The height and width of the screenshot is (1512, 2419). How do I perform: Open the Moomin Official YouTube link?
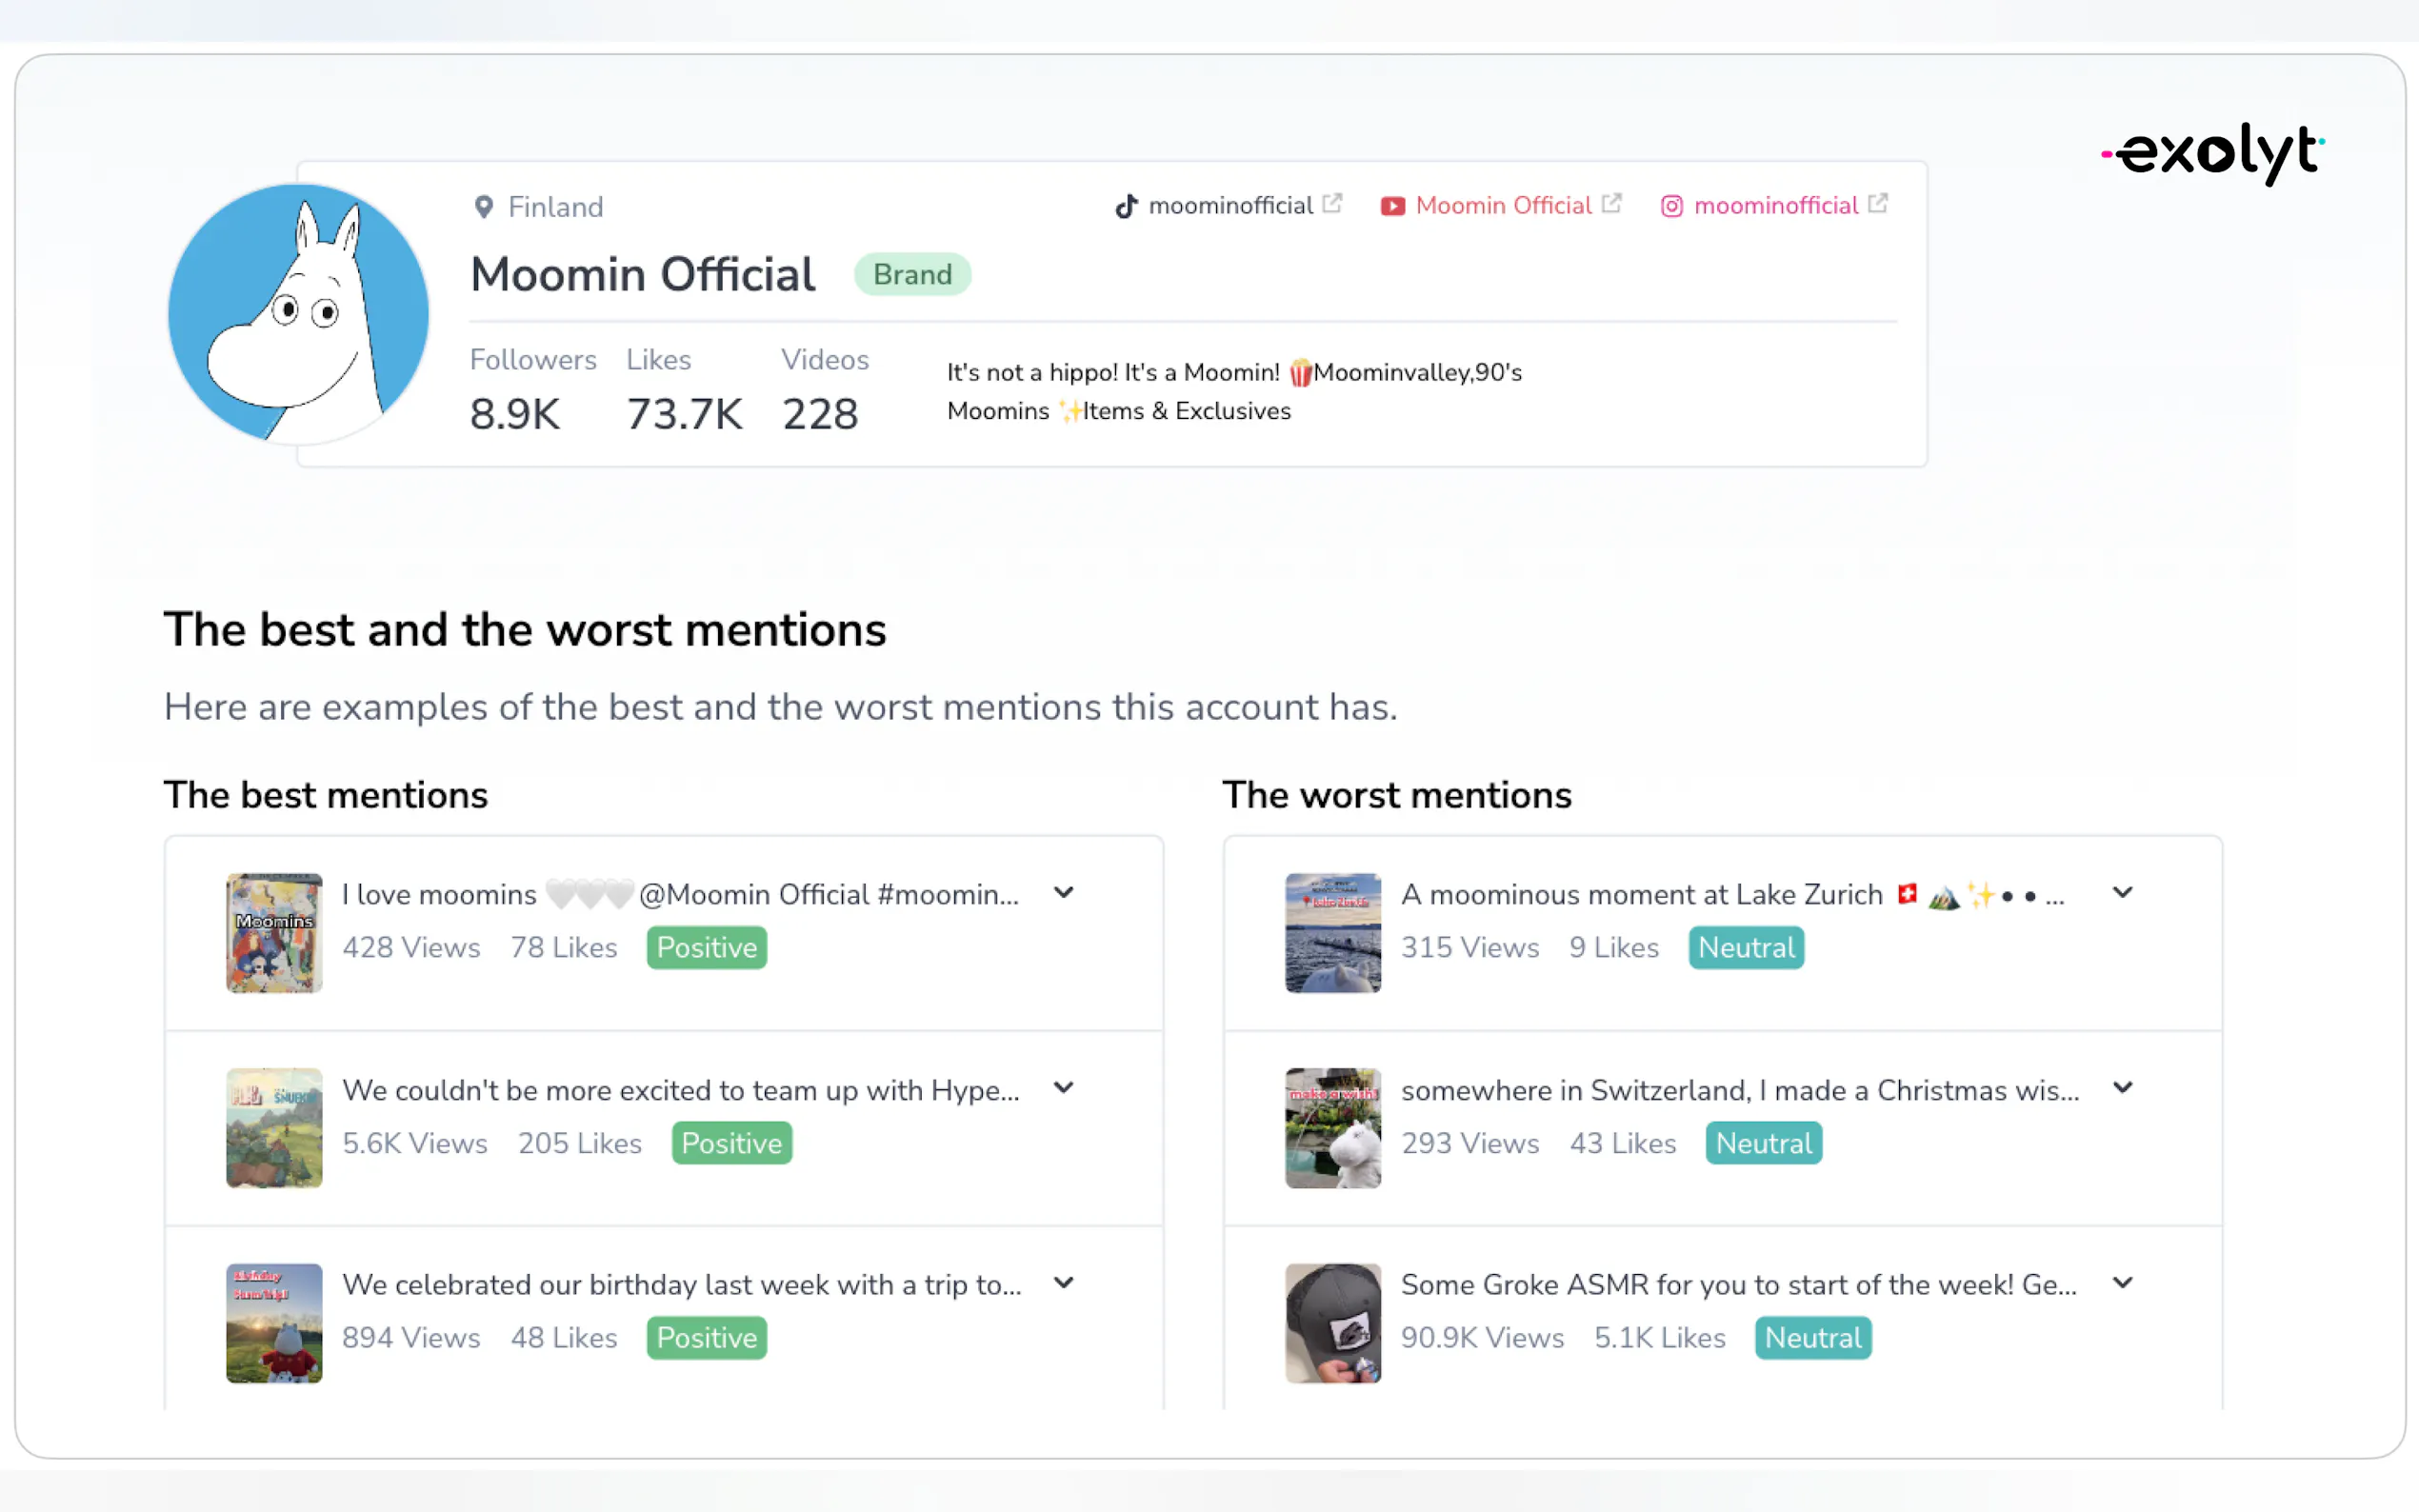(x=1503, y=206)
